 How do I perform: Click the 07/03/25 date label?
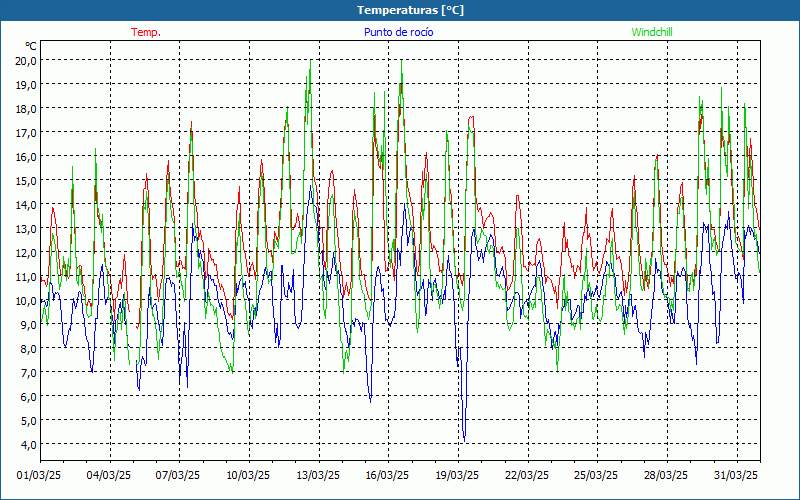[x=178, y=476]
